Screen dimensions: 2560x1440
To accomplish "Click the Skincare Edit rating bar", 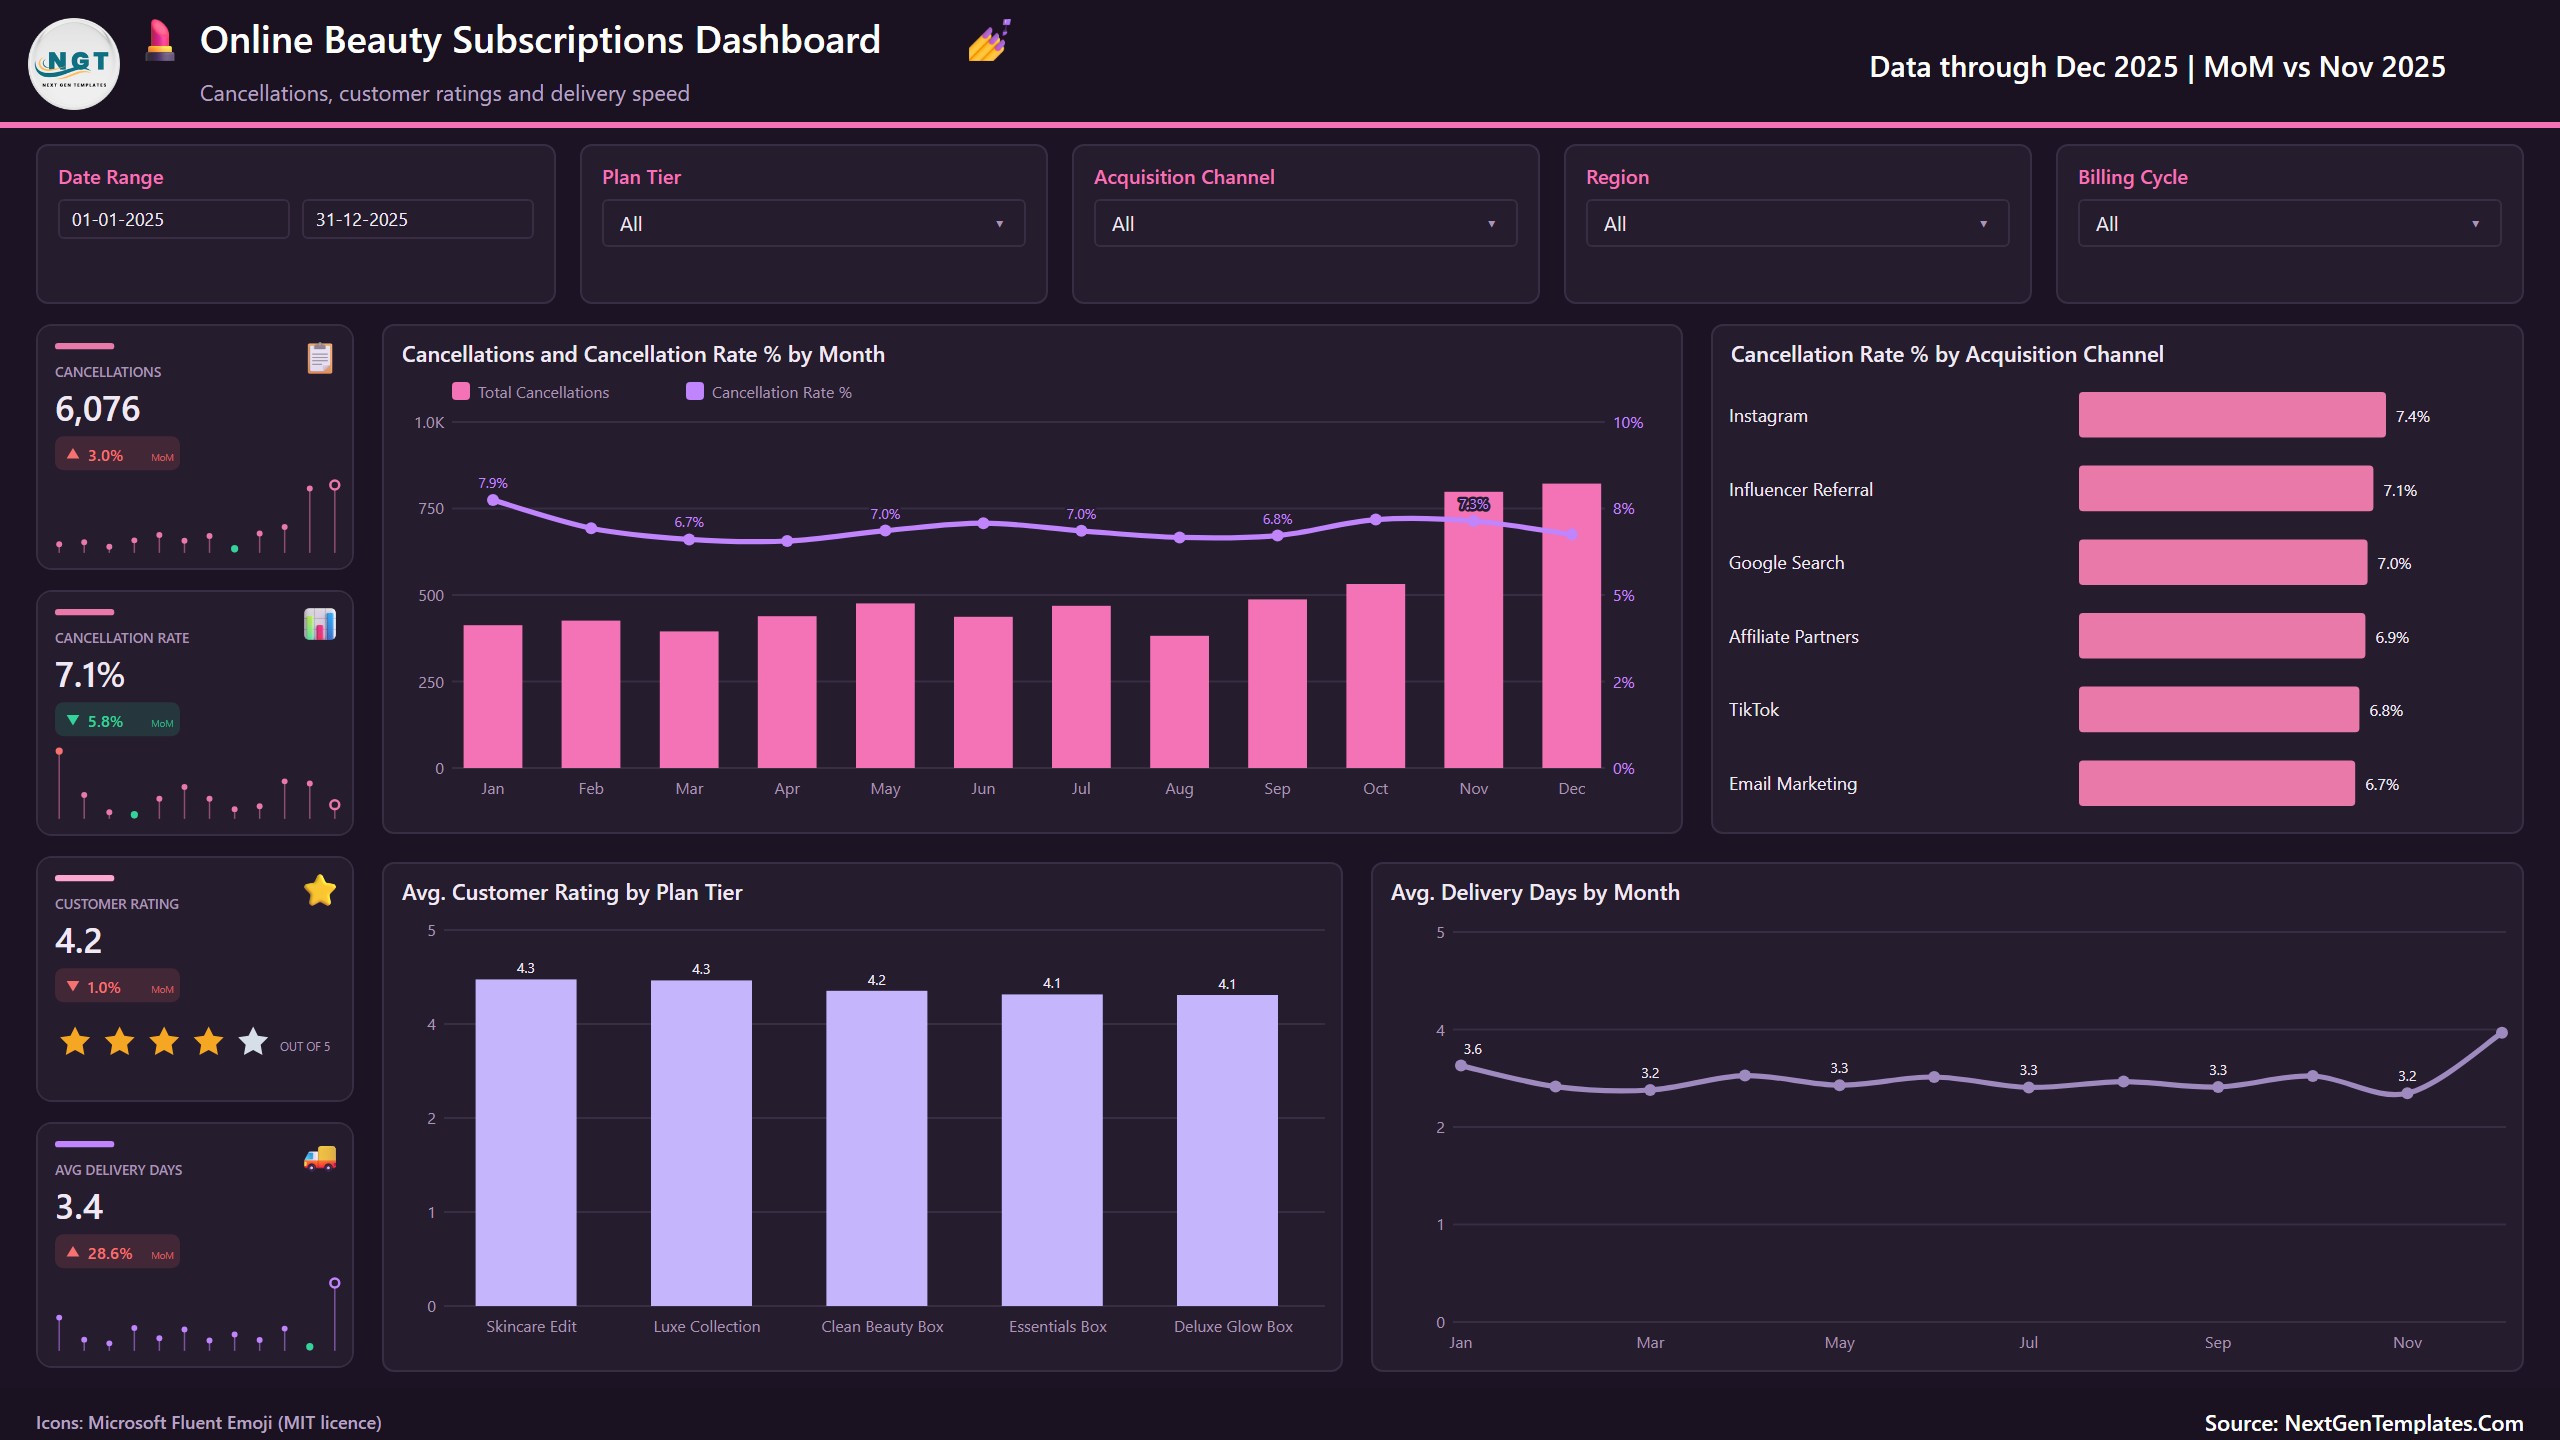I will point(526,1142).
